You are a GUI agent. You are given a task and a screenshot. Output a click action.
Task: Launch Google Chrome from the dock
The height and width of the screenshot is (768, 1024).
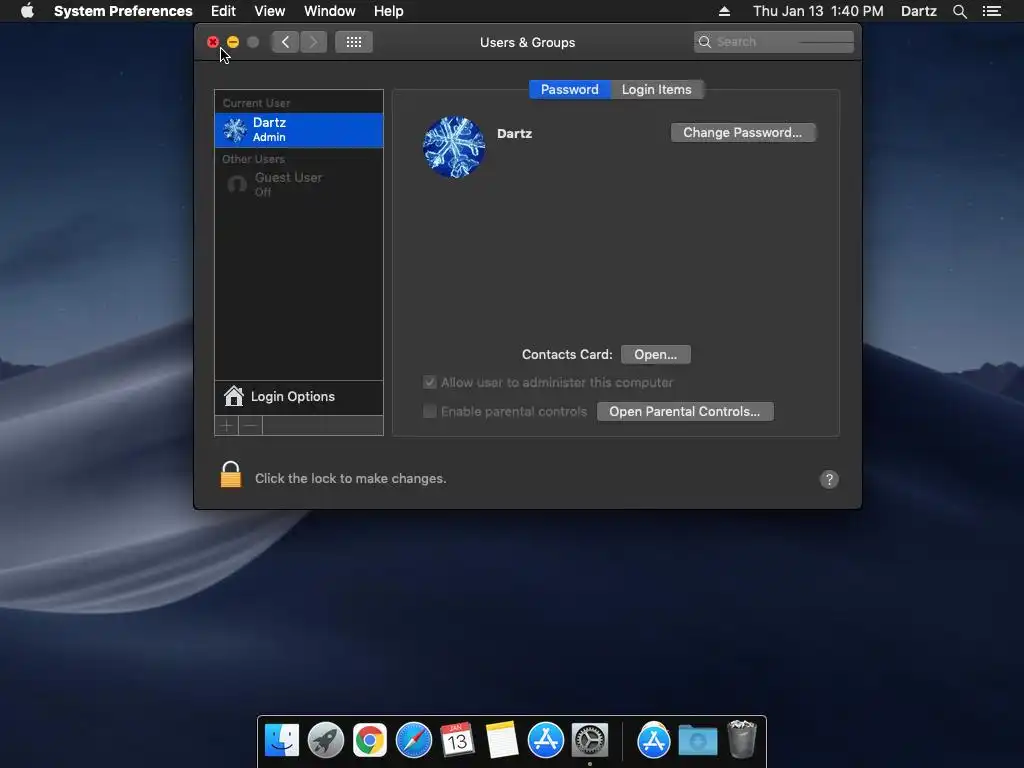[370, 741]
